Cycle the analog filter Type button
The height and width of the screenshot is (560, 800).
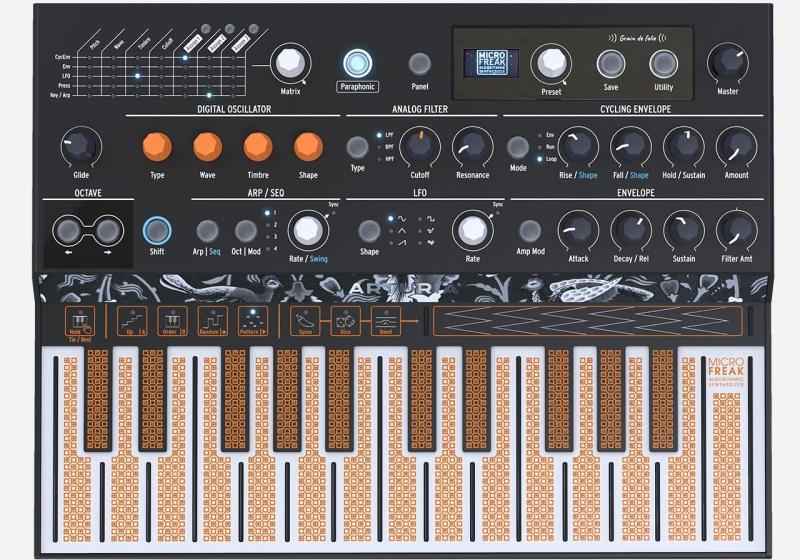pyautogui.click(x=357, y=147)
